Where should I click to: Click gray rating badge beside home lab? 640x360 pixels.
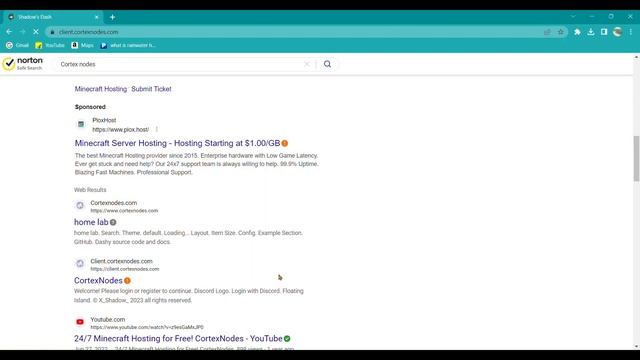tap(113, 222)
